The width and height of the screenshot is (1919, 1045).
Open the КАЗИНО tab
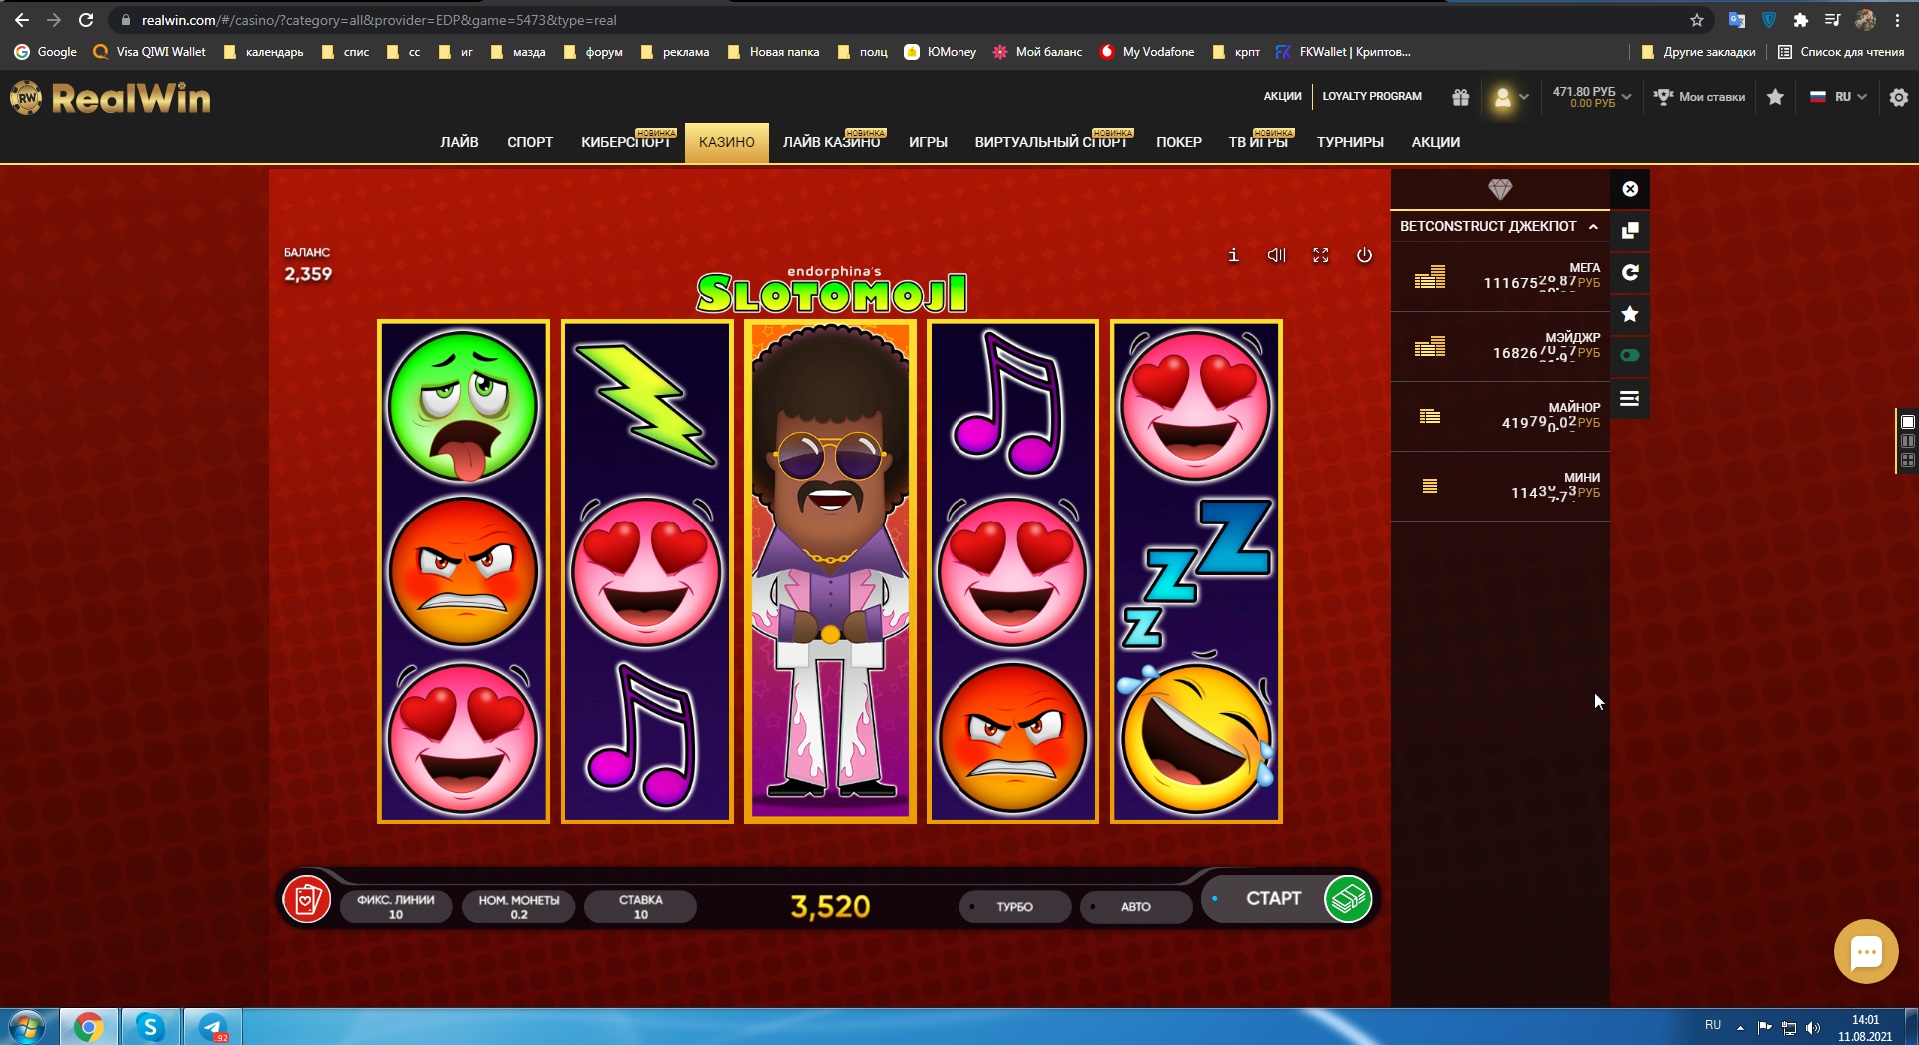pyautogui.click(x=727, y=142)
